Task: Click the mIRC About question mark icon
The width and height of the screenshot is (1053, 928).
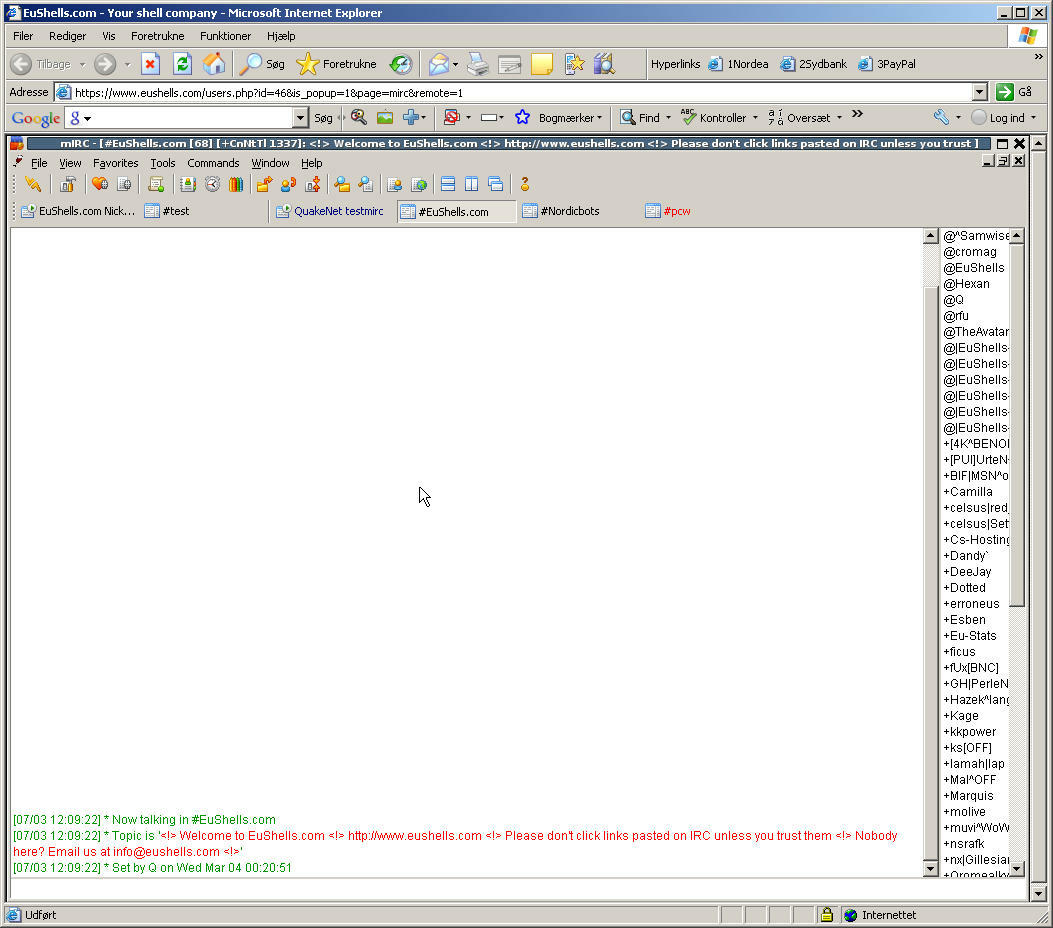Action: pos(524,184)
